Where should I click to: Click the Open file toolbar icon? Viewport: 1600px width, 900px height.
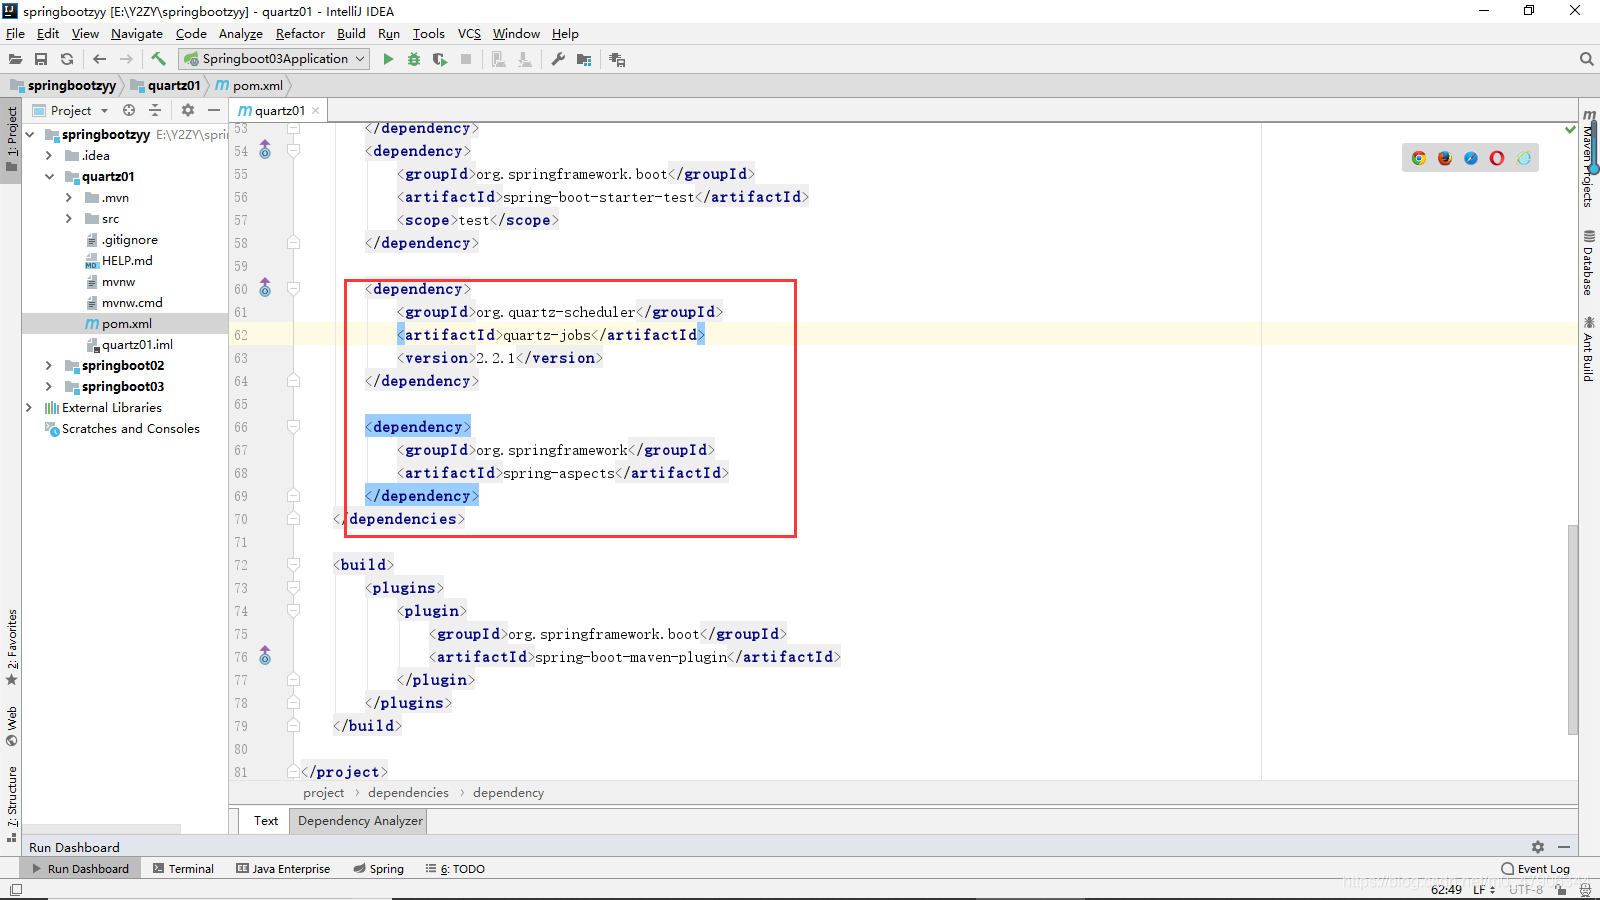pos(15,59)
